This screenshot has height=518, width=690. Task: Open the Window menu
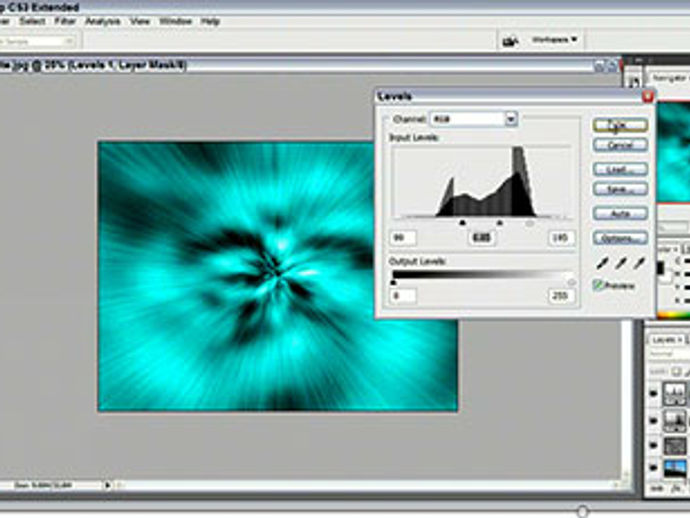tap(175, 21)
